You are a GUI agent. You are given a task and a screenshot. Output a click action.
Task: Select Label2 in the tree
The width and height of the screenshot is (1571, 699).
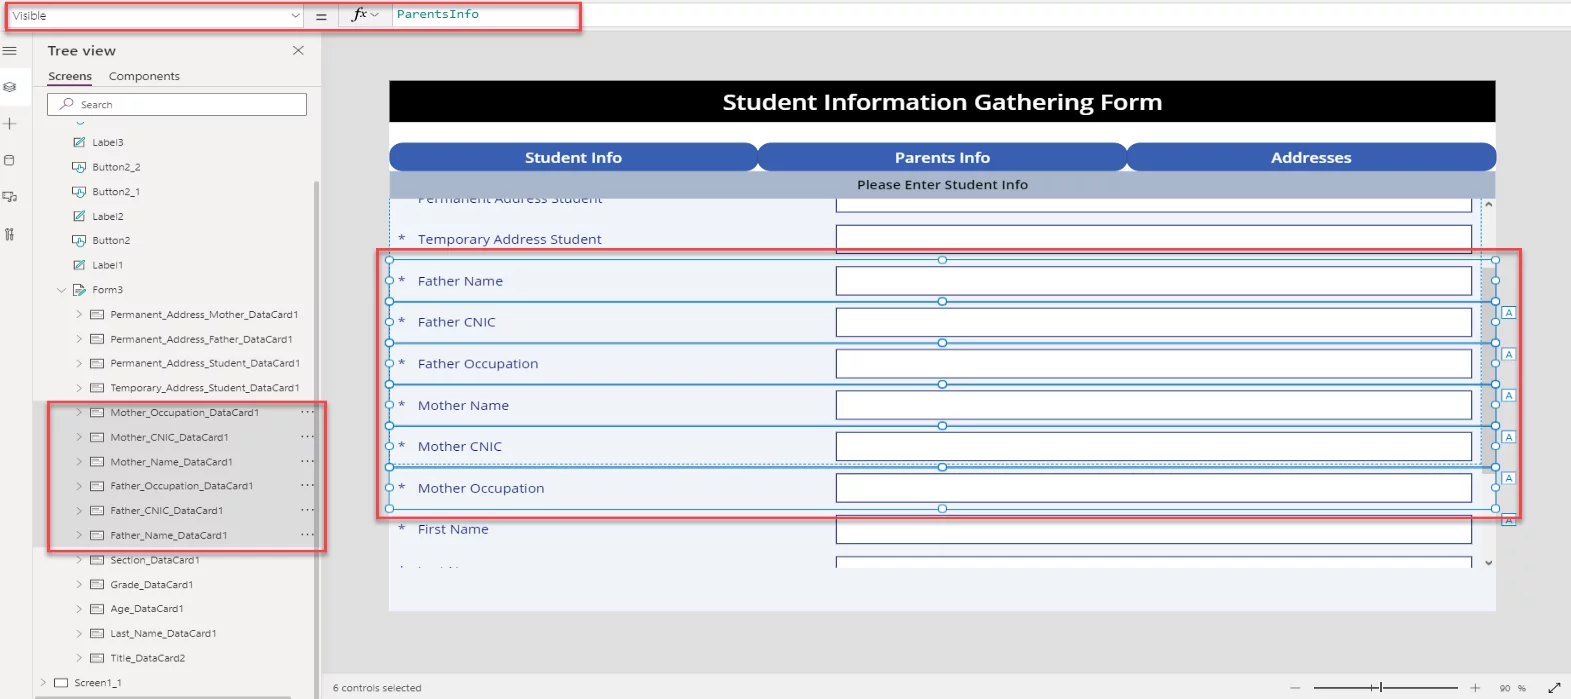[x=108, y=216]
